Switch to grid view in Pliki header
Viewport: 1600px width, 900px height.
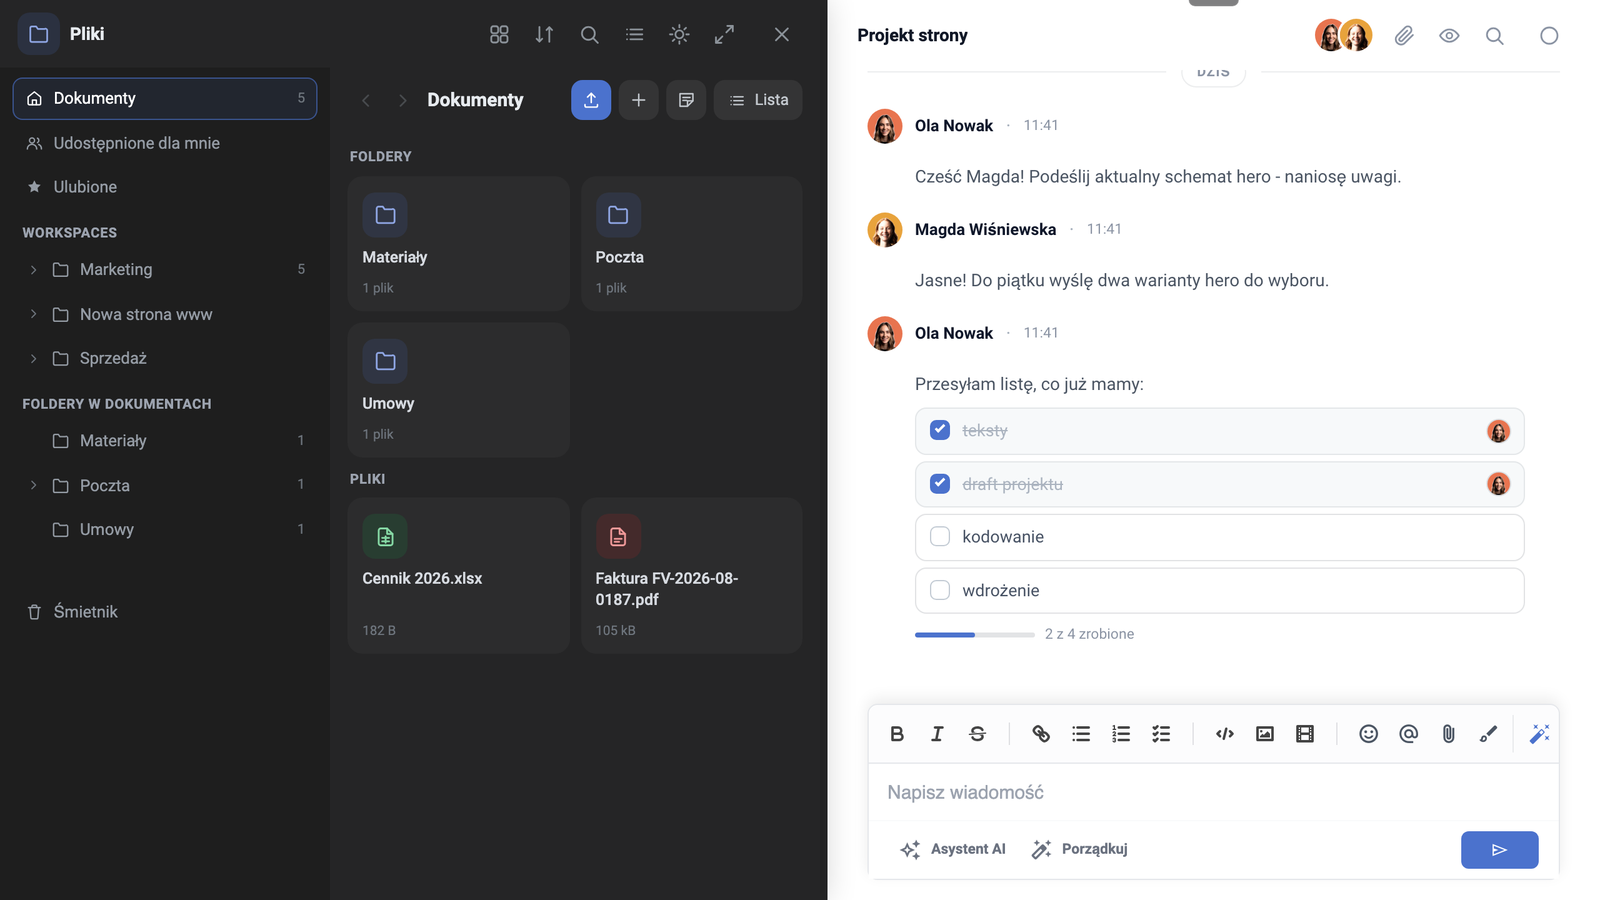[x=499, y=35]
